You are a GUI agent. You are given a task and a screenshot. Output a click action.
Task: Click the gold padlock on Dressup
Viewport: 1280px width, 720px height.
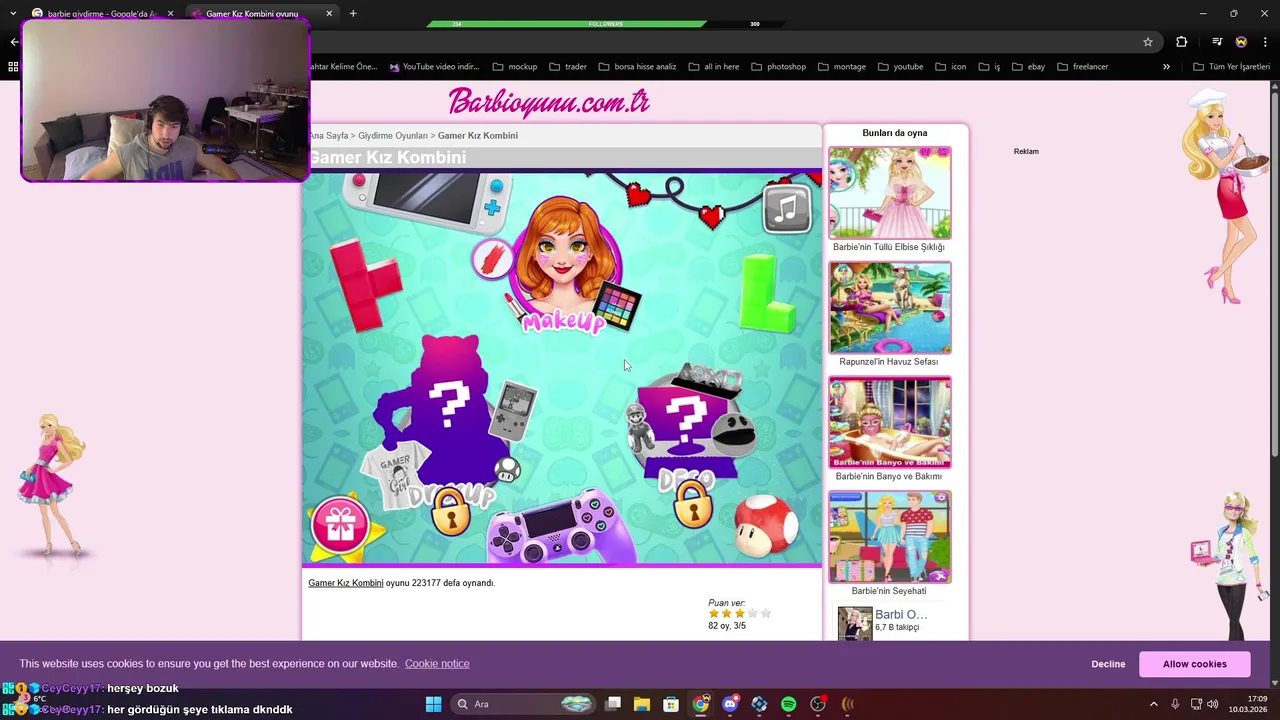[450, 513]
